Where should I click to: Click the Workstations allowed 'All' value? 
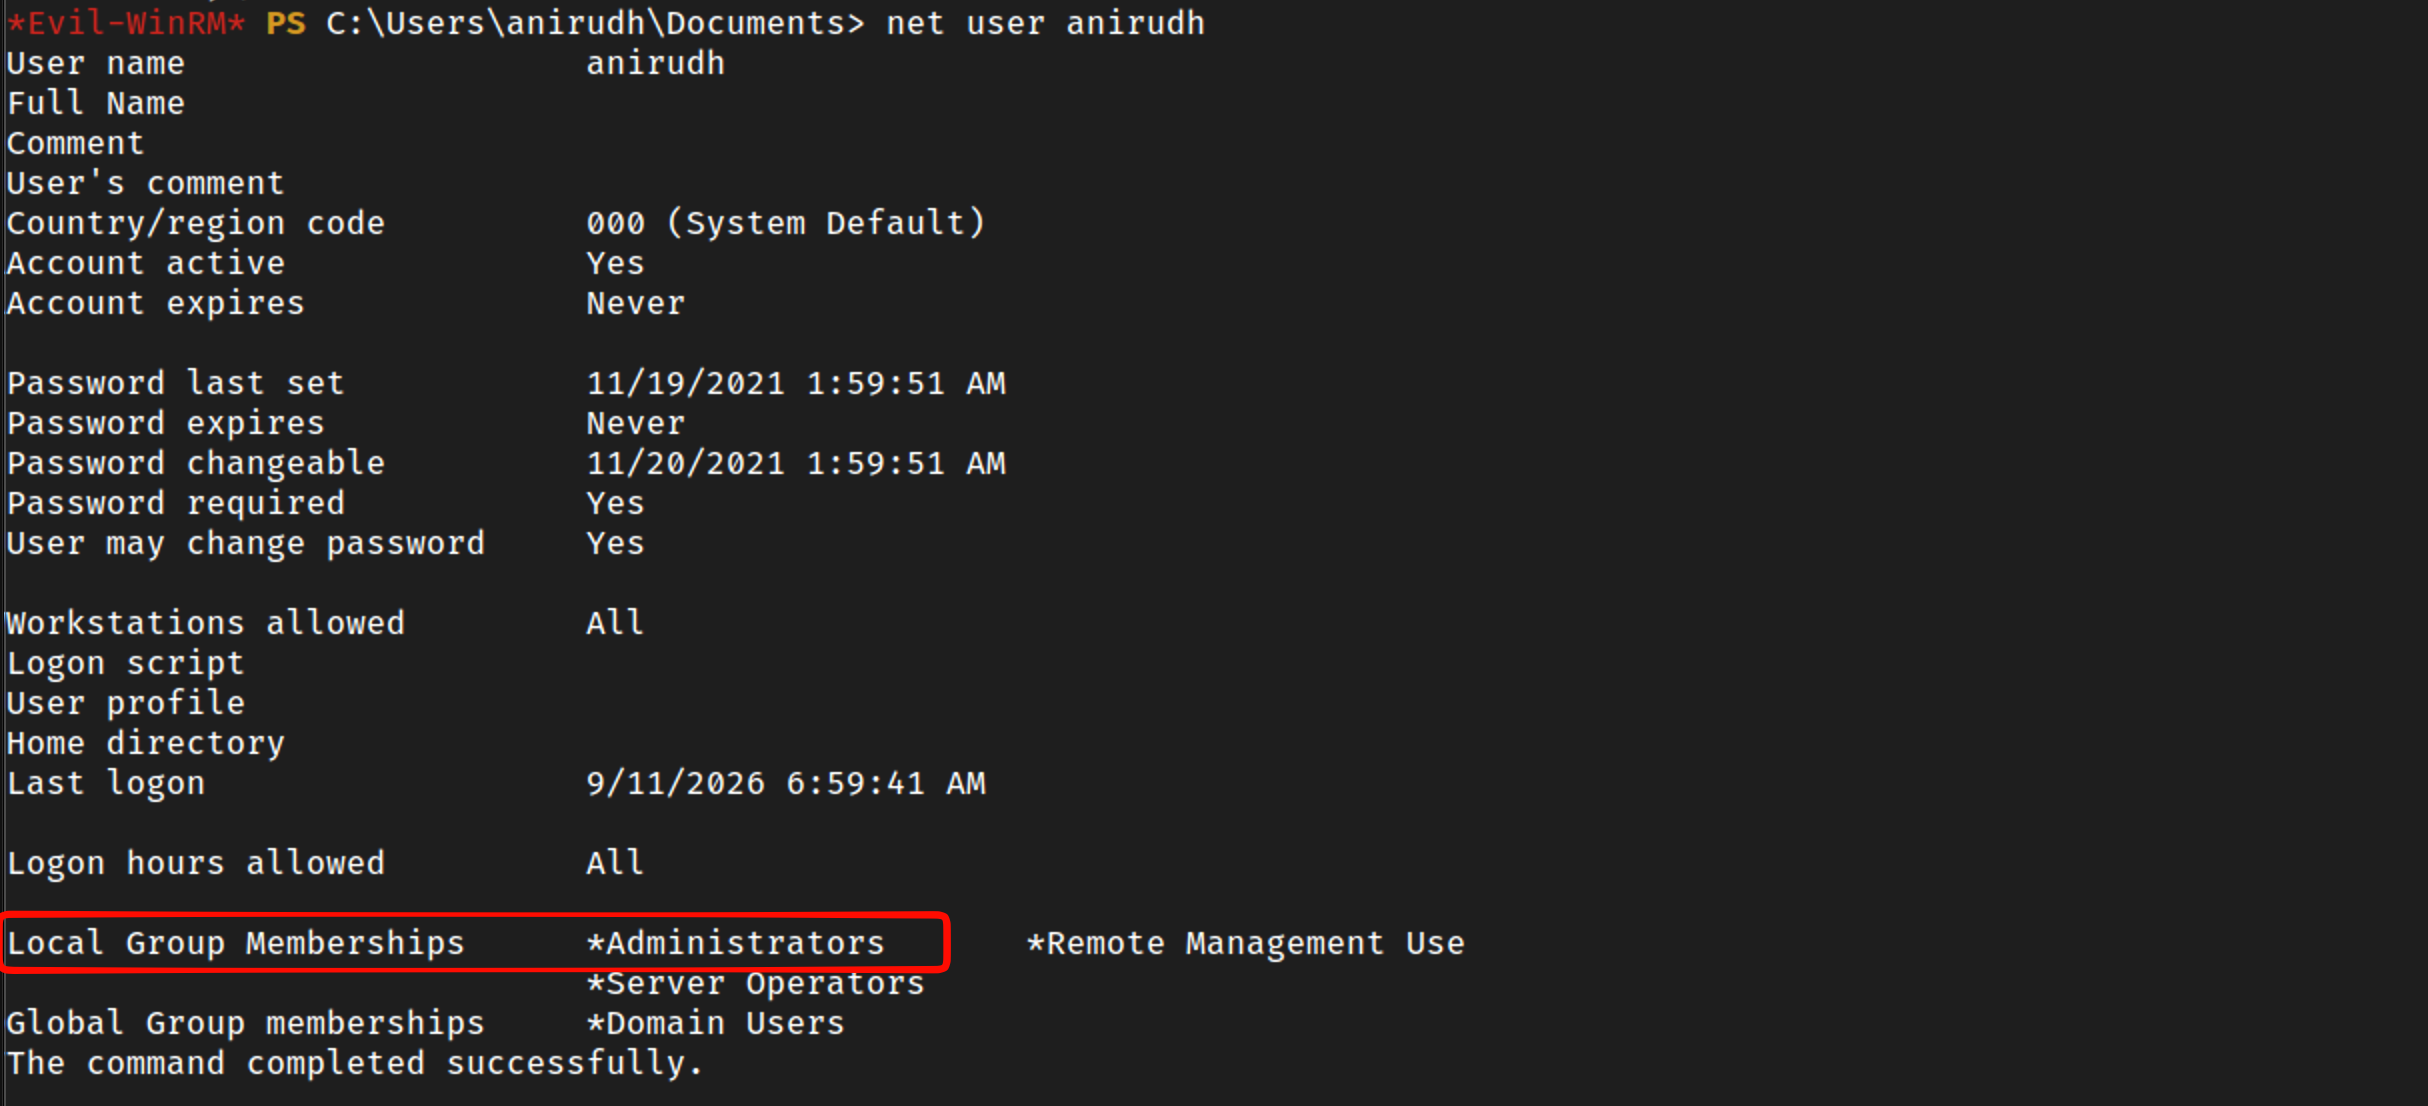point(615,623)
